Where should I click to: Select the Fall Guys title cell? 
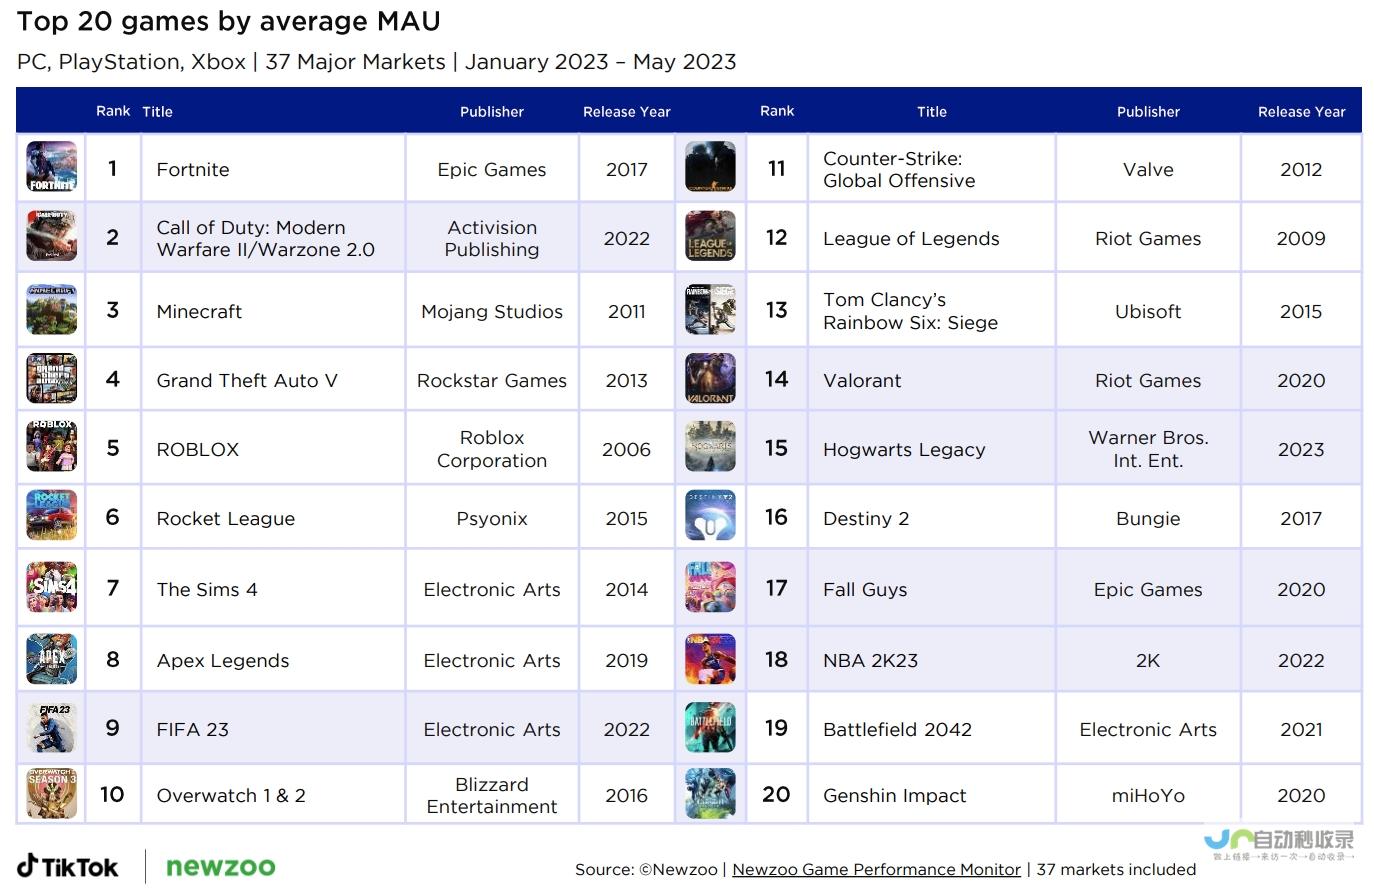[931, 589]
